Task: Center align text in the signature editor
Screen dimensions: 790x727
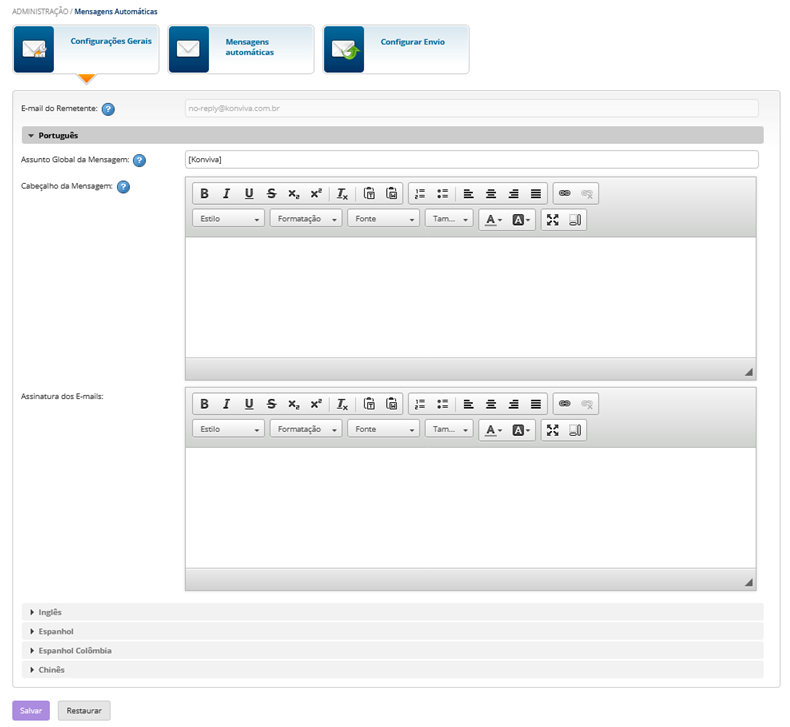Action: click(491, 404)
